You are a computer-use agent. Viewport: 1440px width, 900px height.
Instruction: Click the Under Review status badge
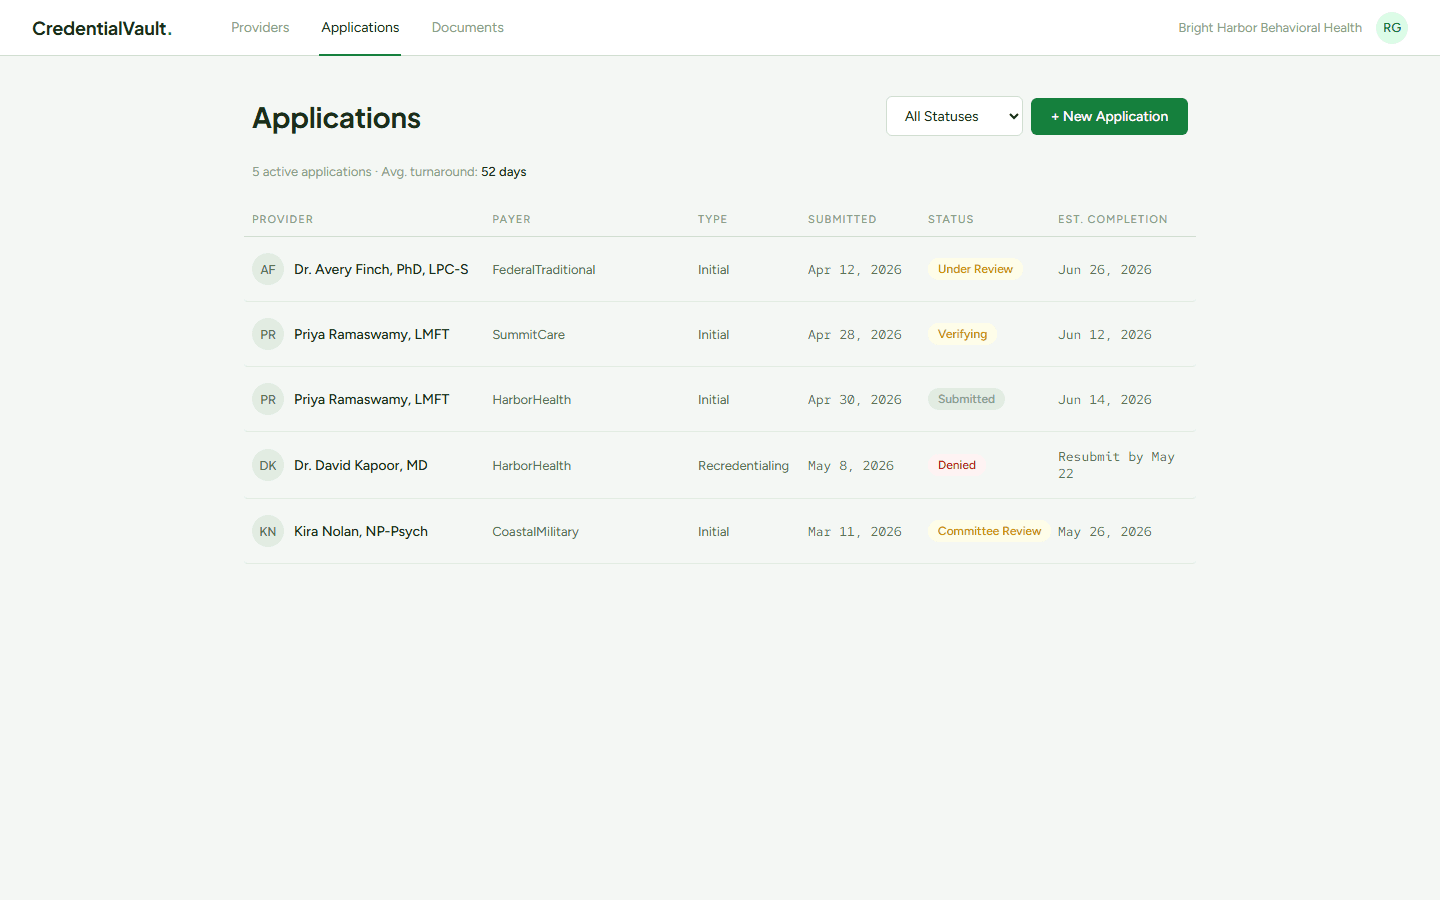975,269
